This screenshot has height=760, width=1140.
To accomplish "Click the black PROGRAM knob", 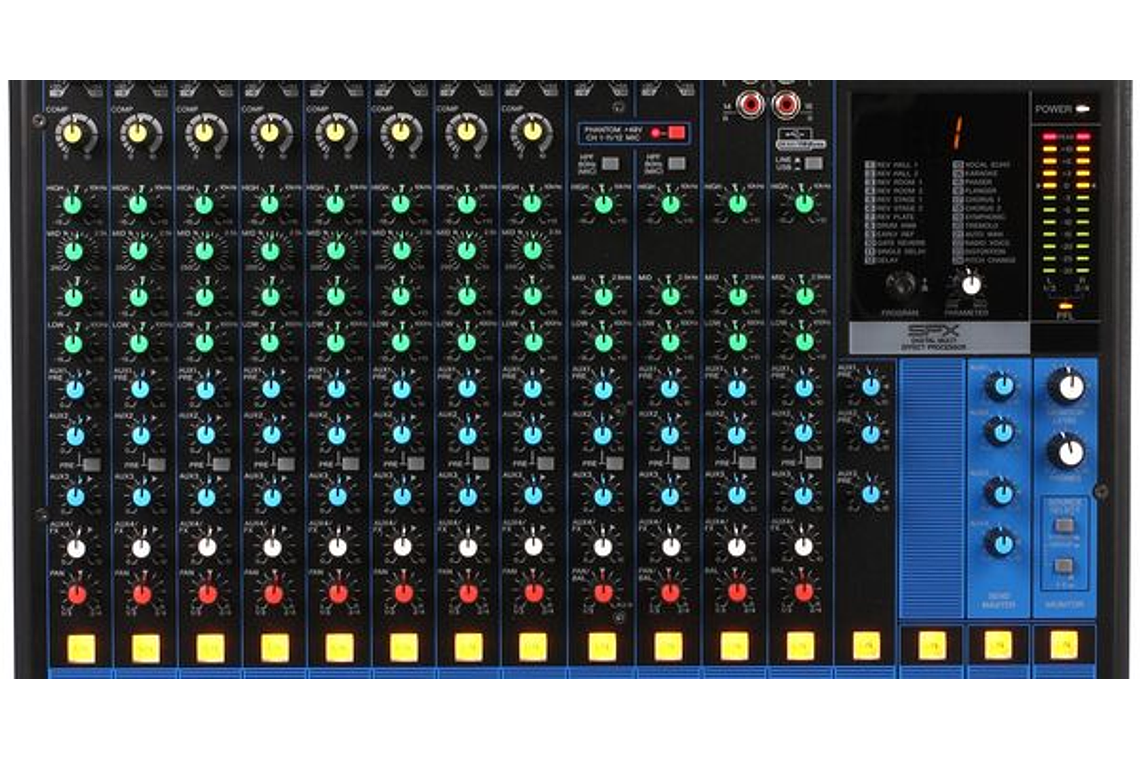I will pyautogui.click(x=901, y=284).
